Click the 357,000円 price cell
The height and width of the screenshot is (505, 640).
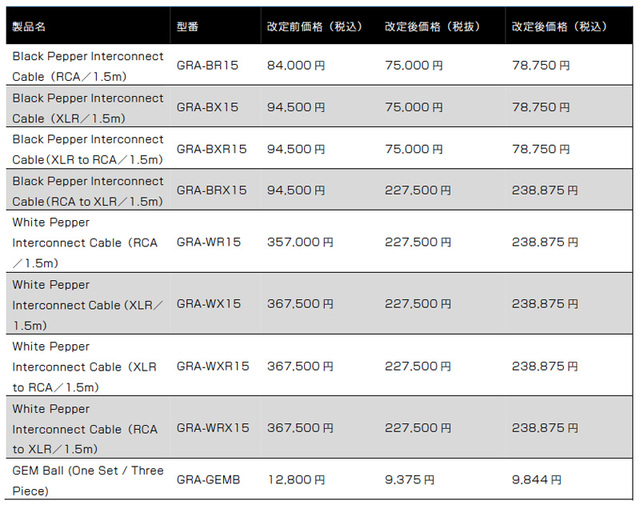pyautogui.click(x=300, y=242)
